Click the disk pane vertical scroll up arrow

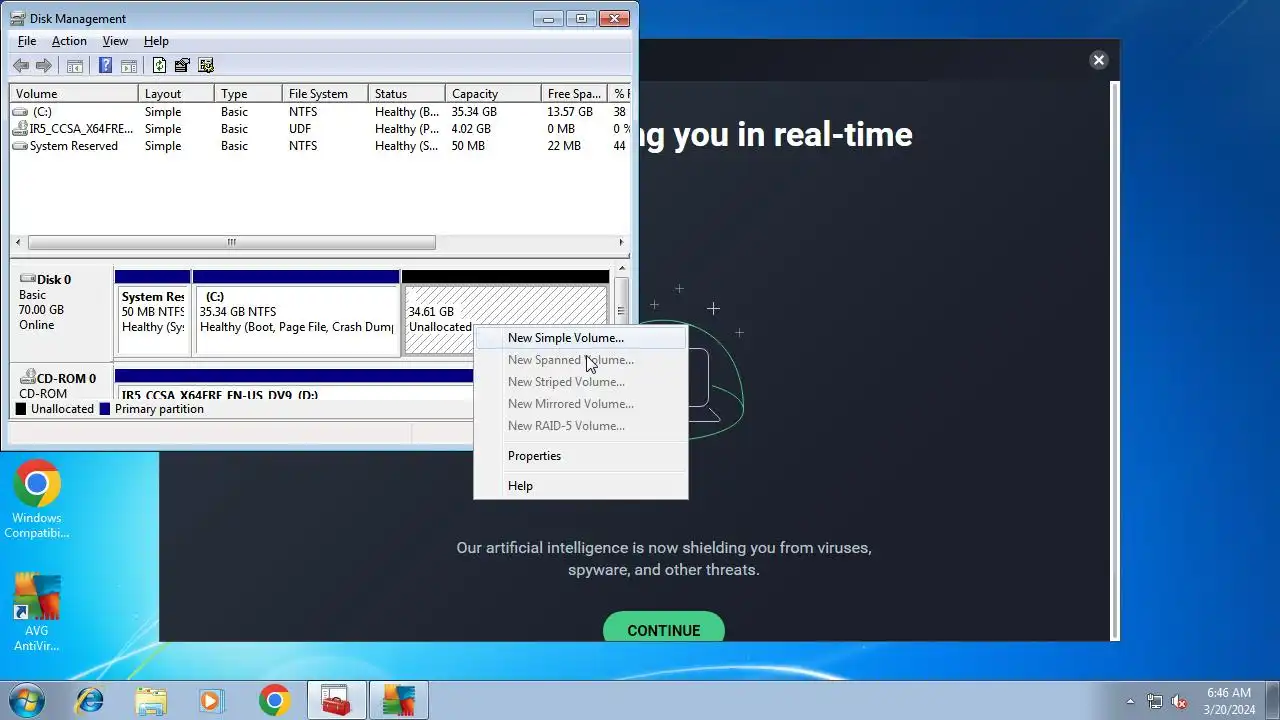tap(621, 269)
